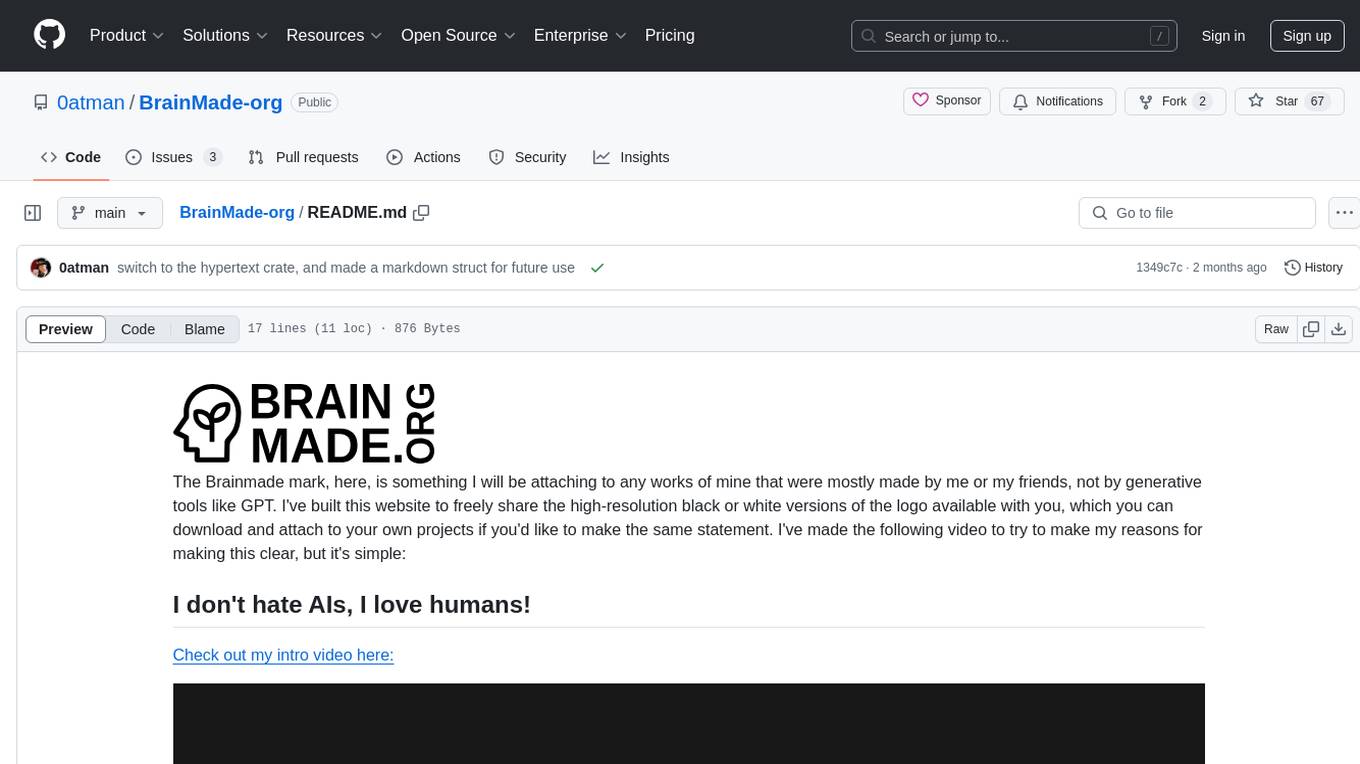The width and height of the screenshot is (1360, 764).
Task: Open the Raw file view
Action: pos(1276,329)
